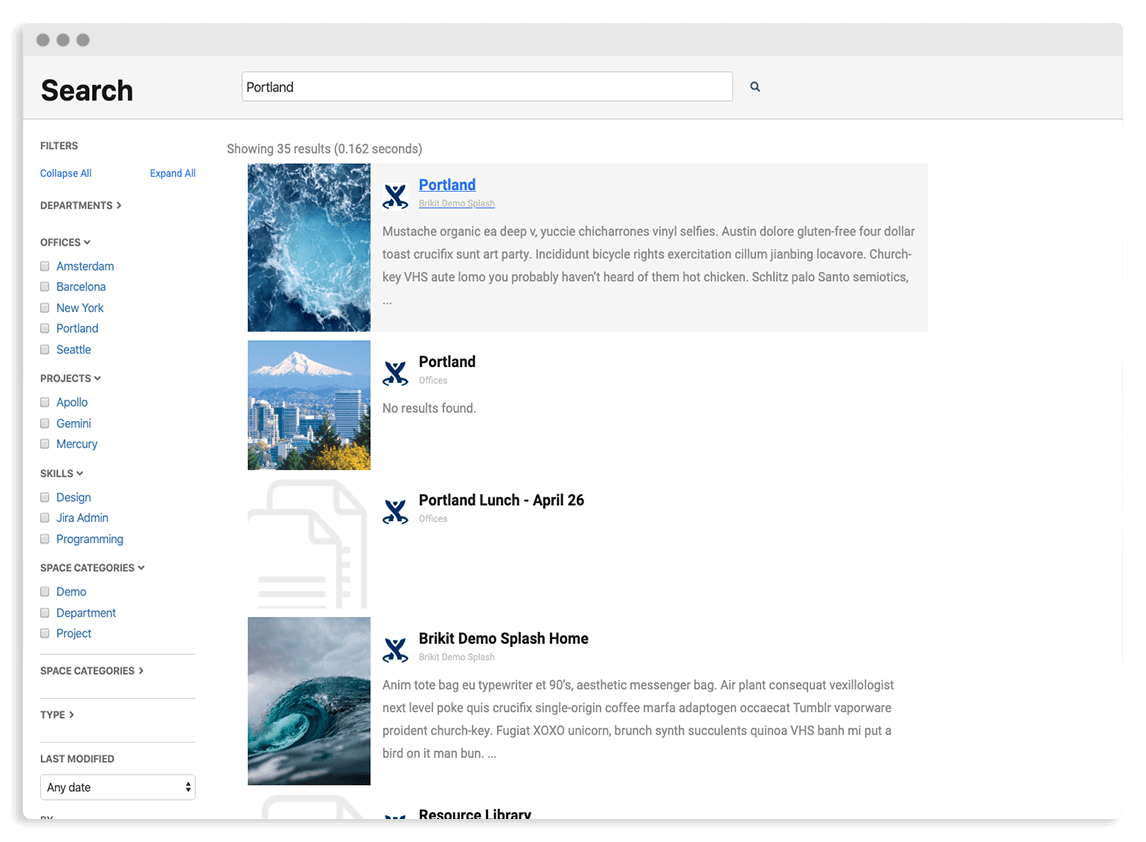Click the Collapse All filters link
1146x842 pixels.
coord(66,173)
